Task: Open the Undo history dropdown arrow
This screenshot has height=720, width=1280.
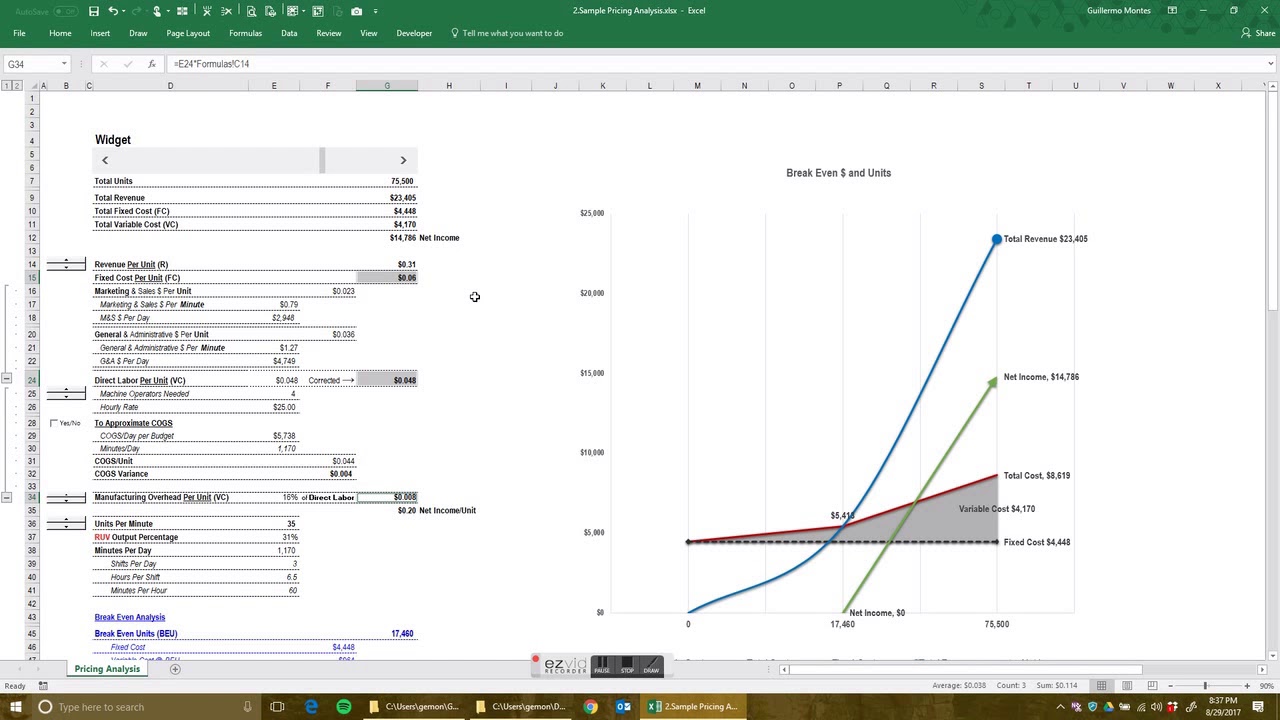Action: coord(124,11)
